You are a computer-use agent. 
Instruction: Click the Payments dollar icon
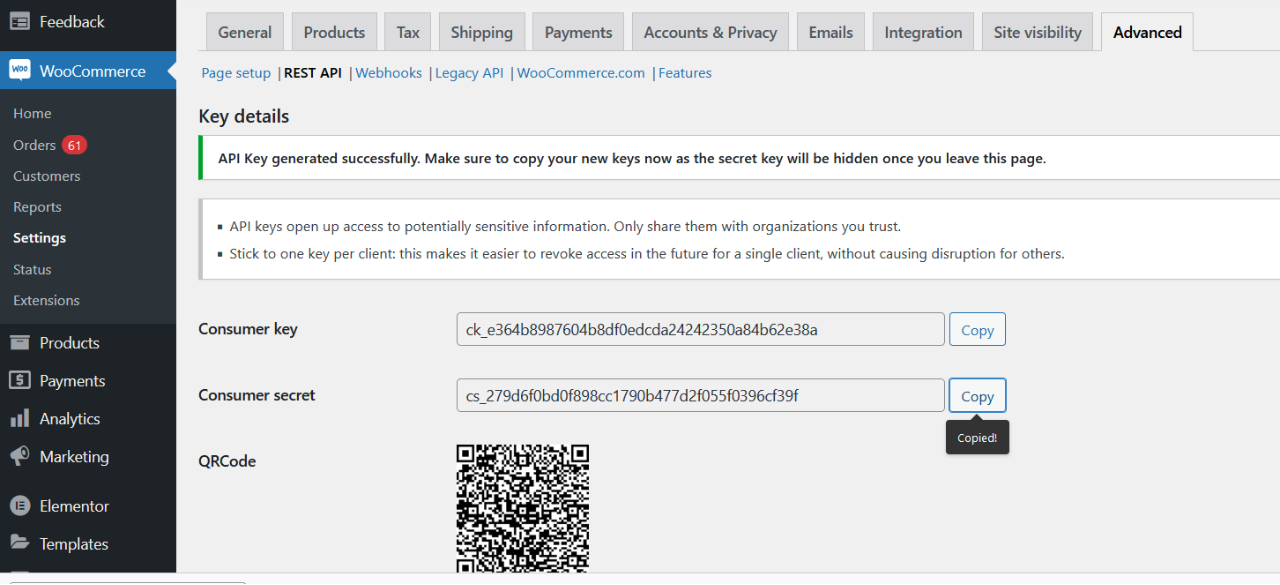coord(20,381)
